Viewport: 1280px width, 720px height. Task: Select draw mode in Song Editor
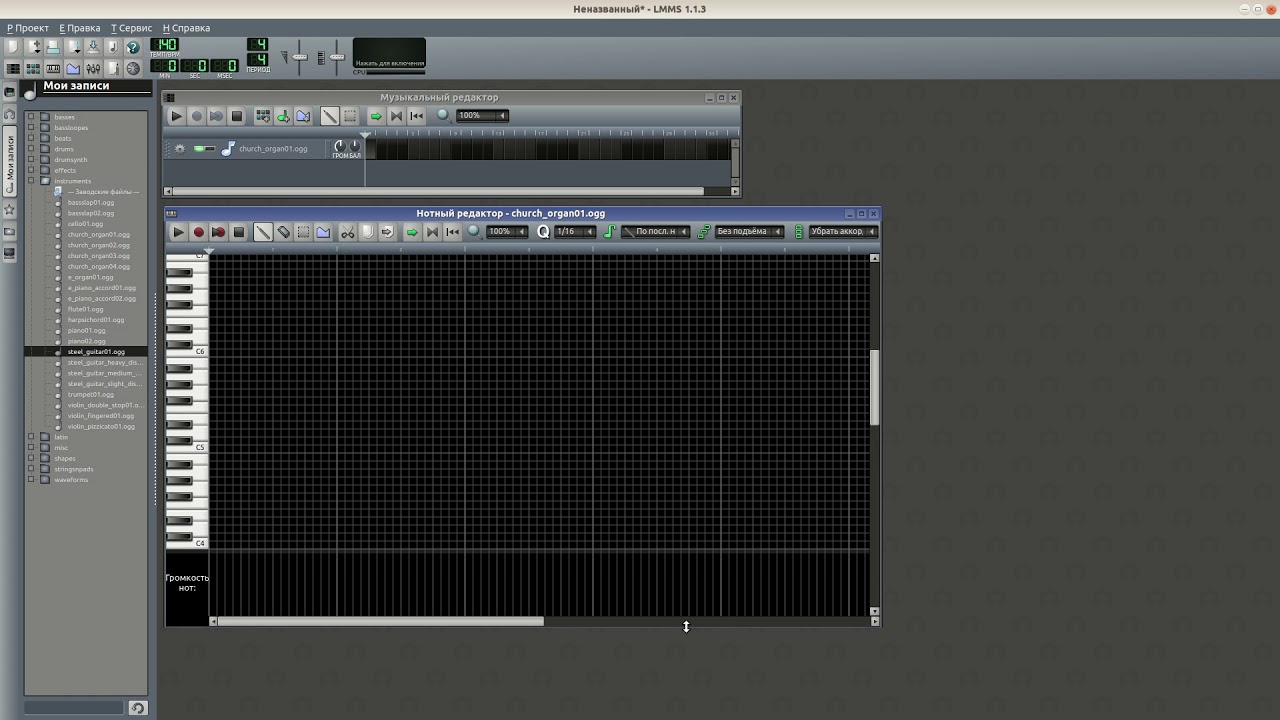click(330, 116)
